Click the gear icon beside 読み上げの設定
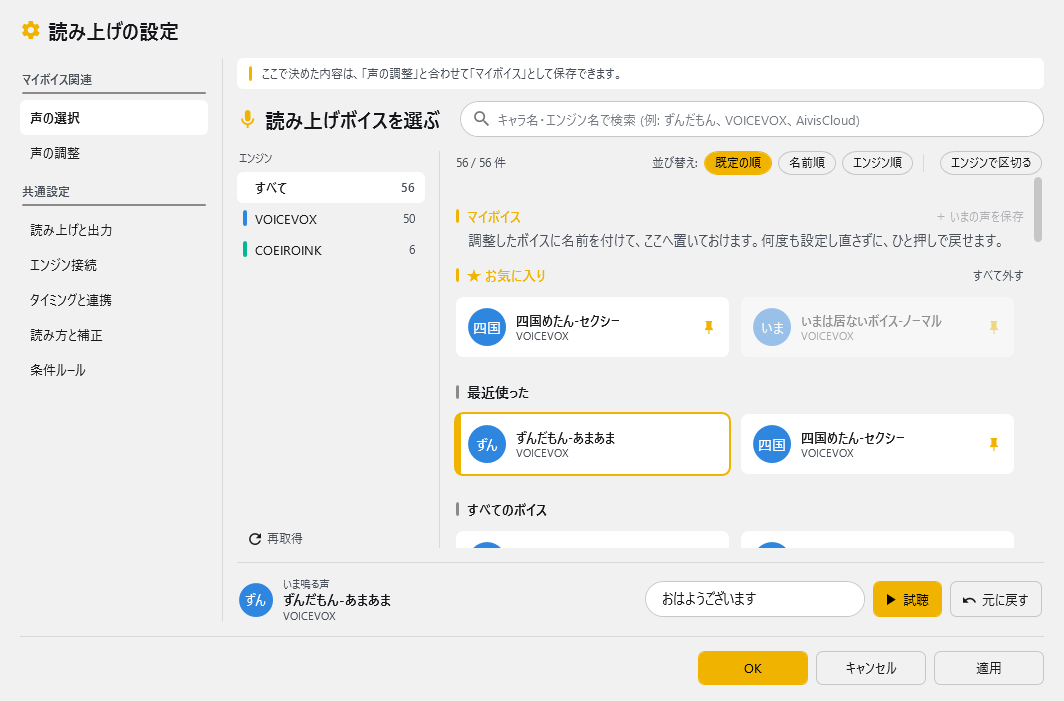This screenshot has height=701, width=1064. click(x=31, y=31)
